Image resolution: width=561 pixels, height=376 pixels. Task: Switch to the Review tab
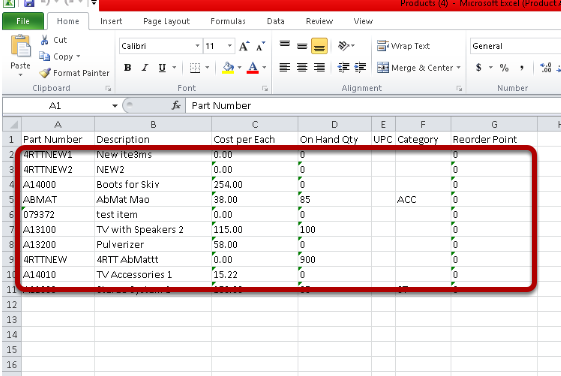click(319, 21)
